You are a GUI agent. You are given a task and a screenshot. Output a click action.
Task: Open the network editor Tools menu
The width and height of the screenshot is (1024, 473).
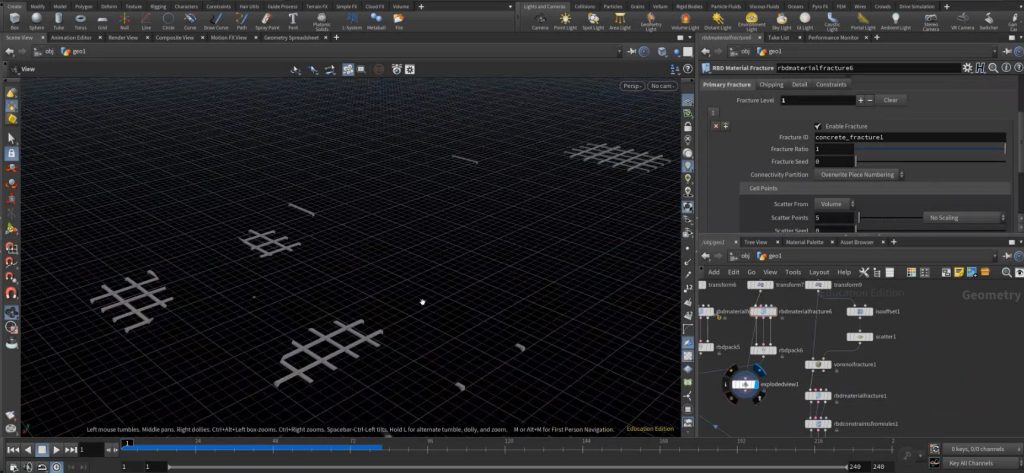click(793, 272)
